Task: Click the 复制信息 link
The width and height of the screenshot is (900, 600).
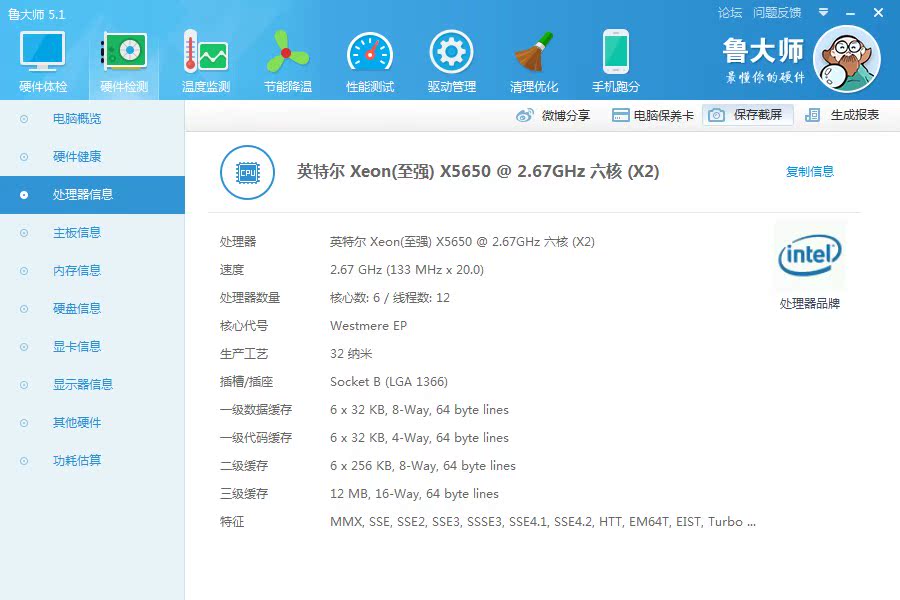Action: coord(809,172)
